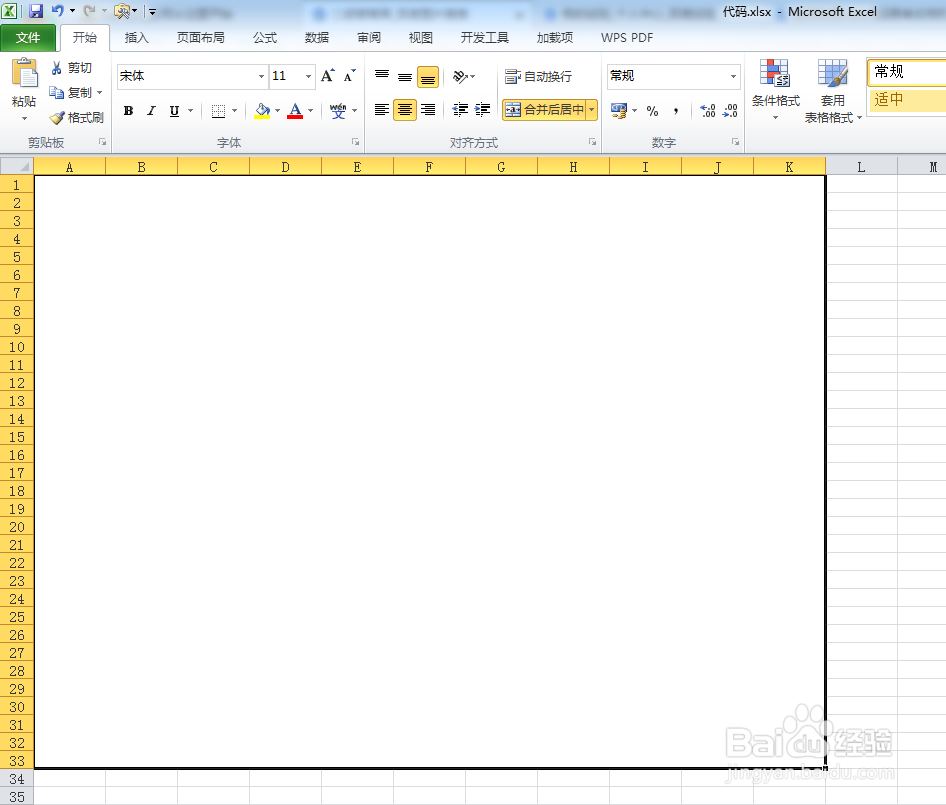Toggle Underline formatting
This screenshot has width=946, height=805.
point(174,111)
